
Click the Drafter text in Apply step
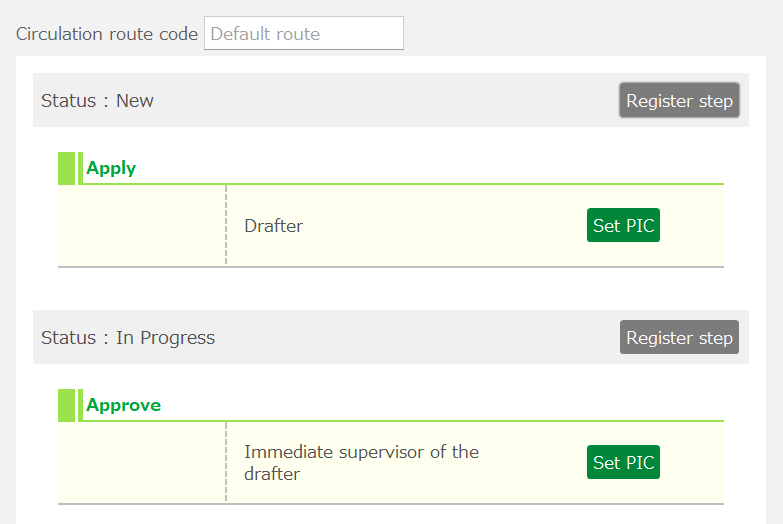pos(273,226)
